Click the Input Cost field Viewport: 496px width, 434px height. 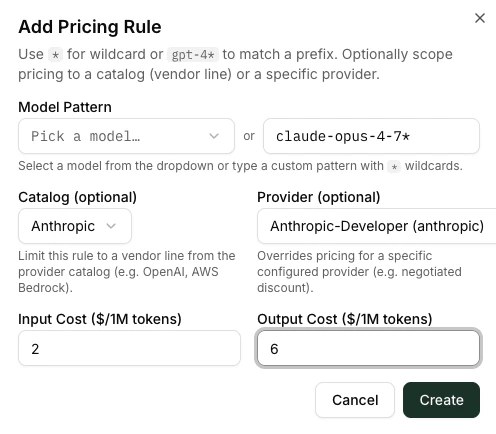coord(129,348)
